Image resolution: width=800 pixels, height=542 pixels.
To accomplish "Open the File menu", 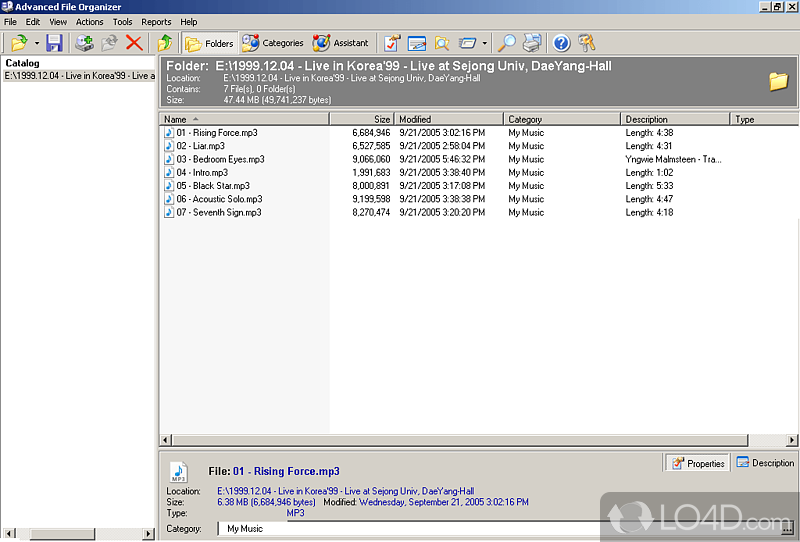I will 10,22.
